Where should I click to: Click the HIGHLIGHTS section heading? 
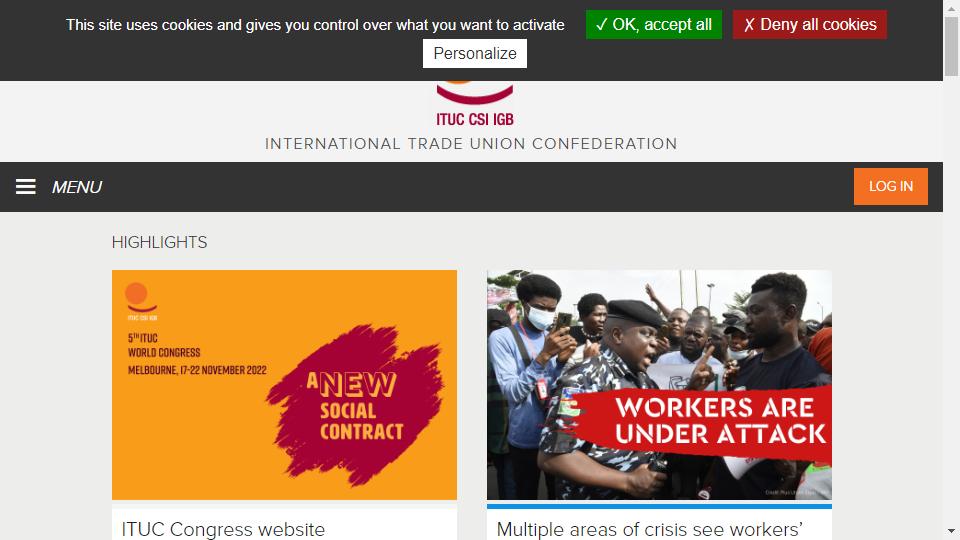pos(159,242)
